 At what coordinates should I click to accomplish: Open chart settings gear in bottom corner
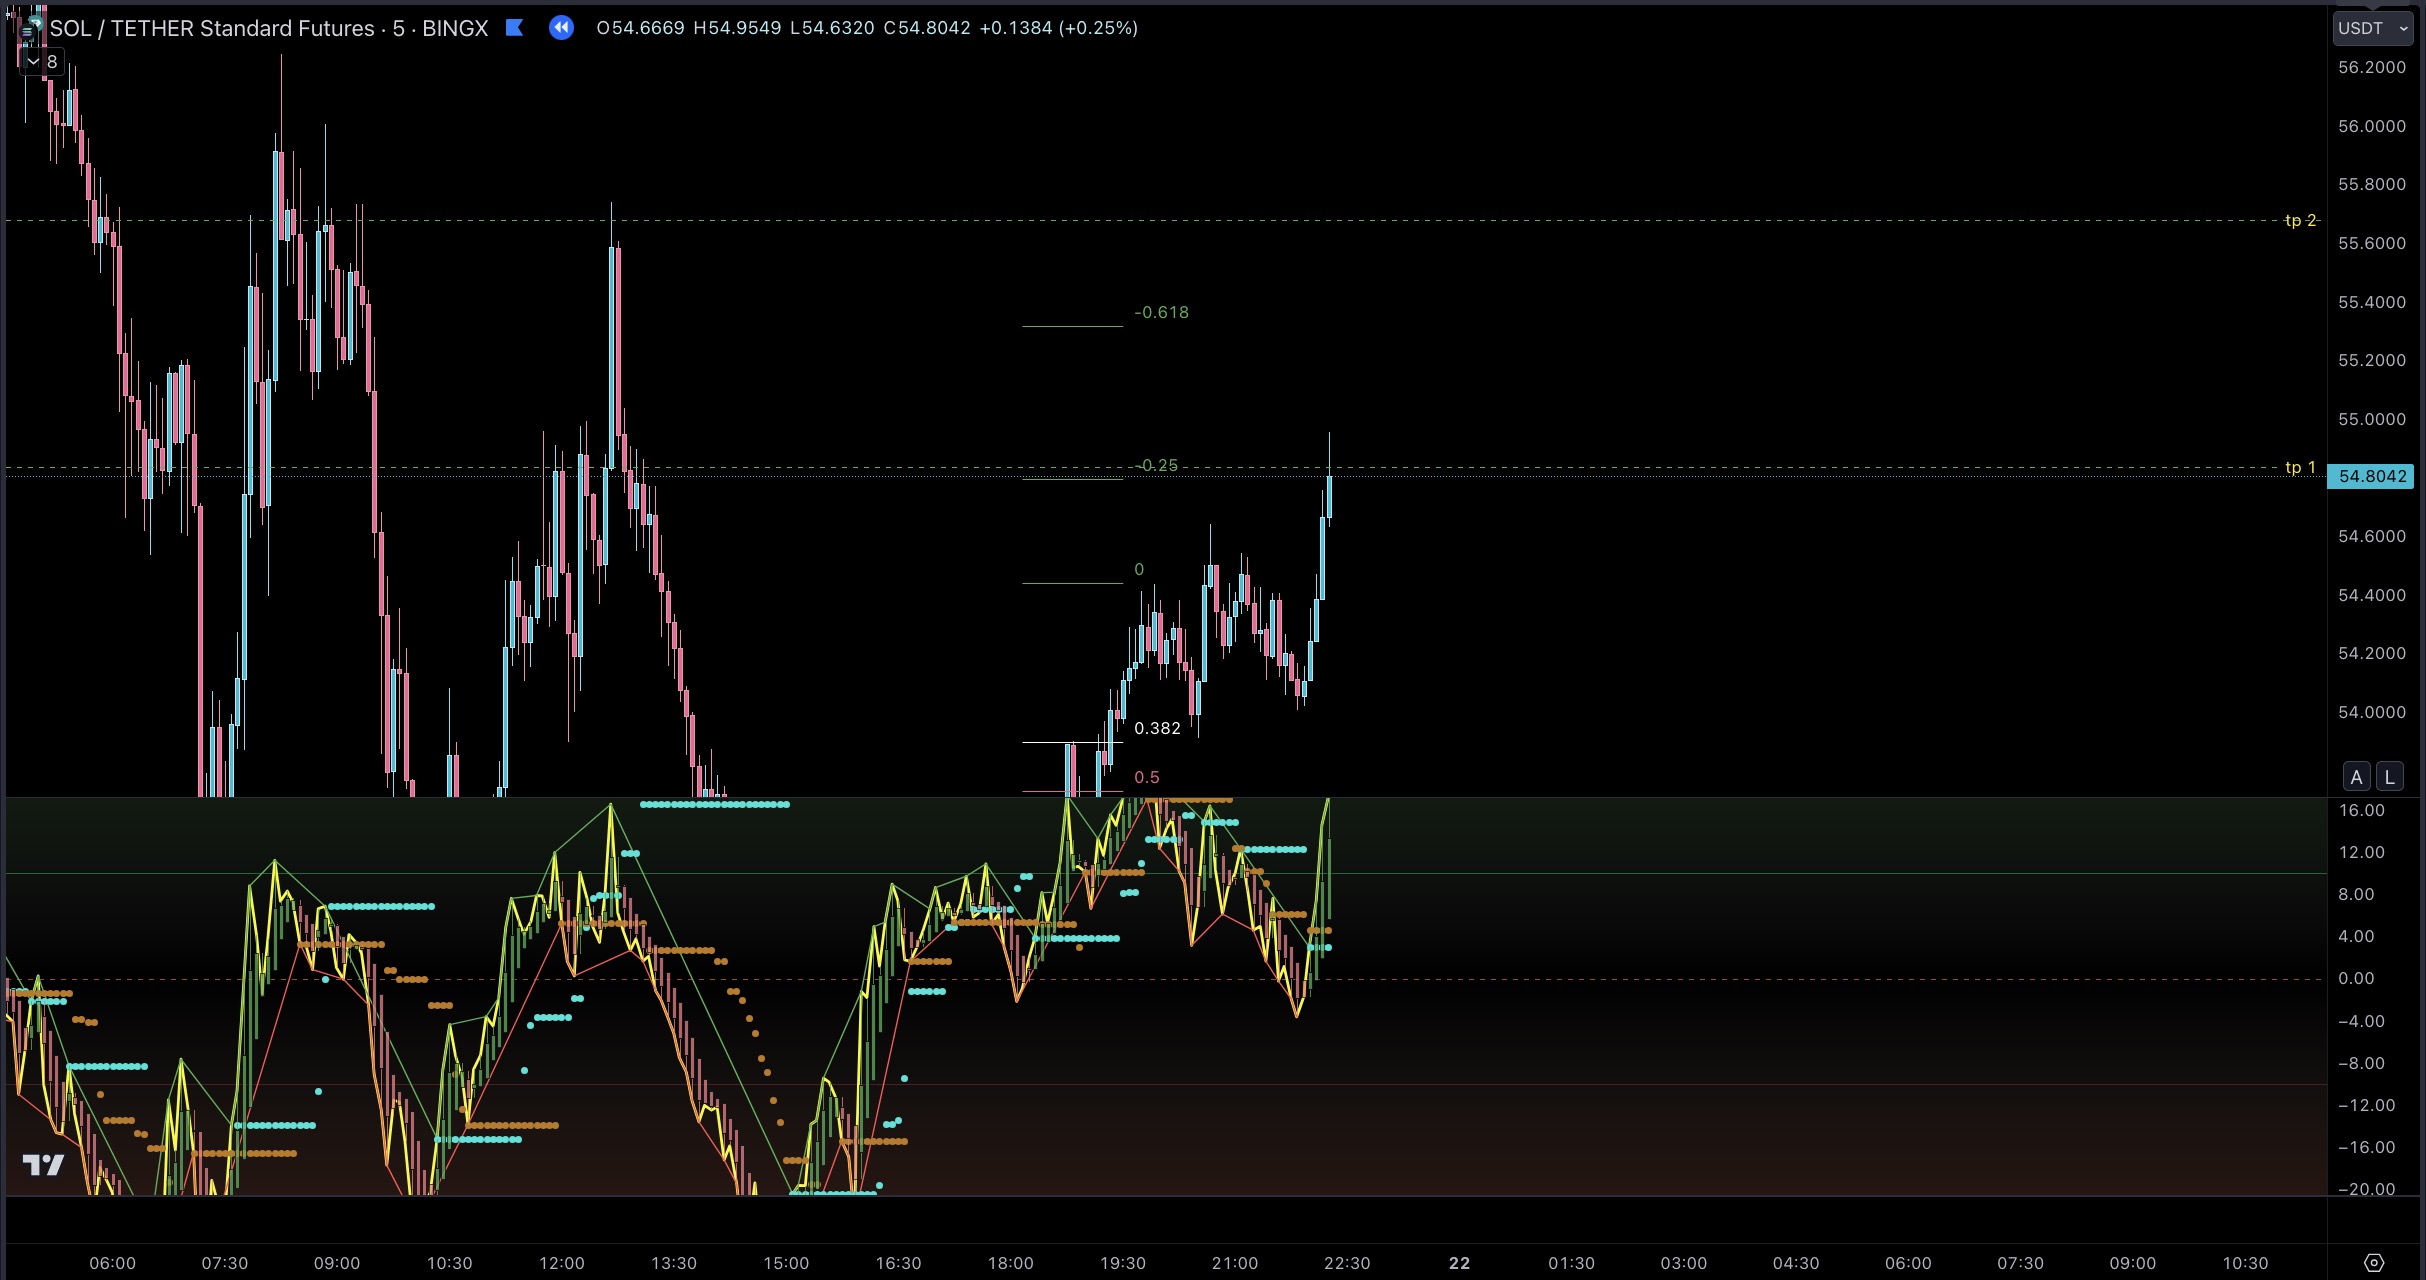(2374, 1263)
